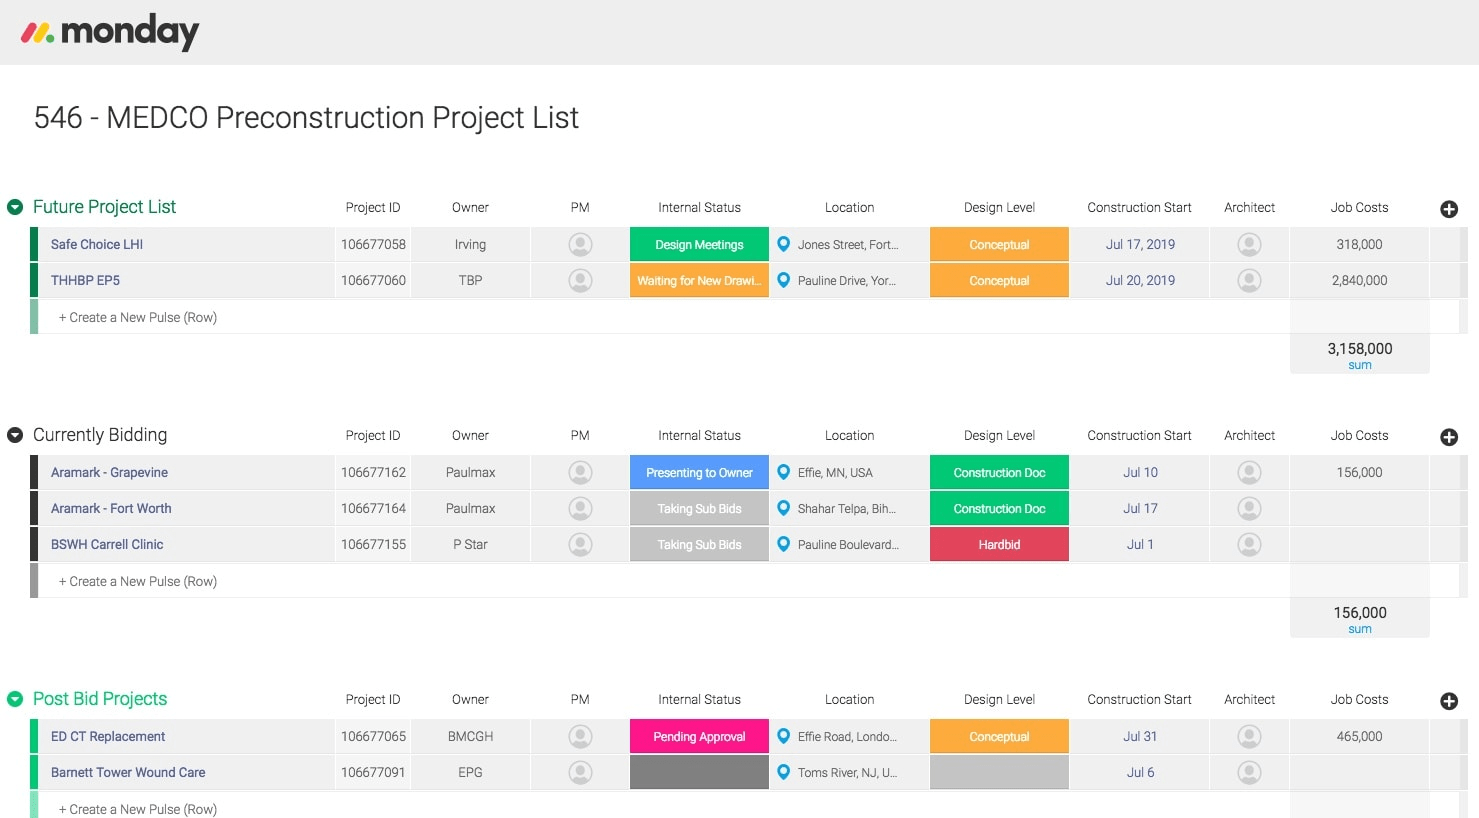
Task: Collapse the Currently Bidding group
Action: (15, 435)
